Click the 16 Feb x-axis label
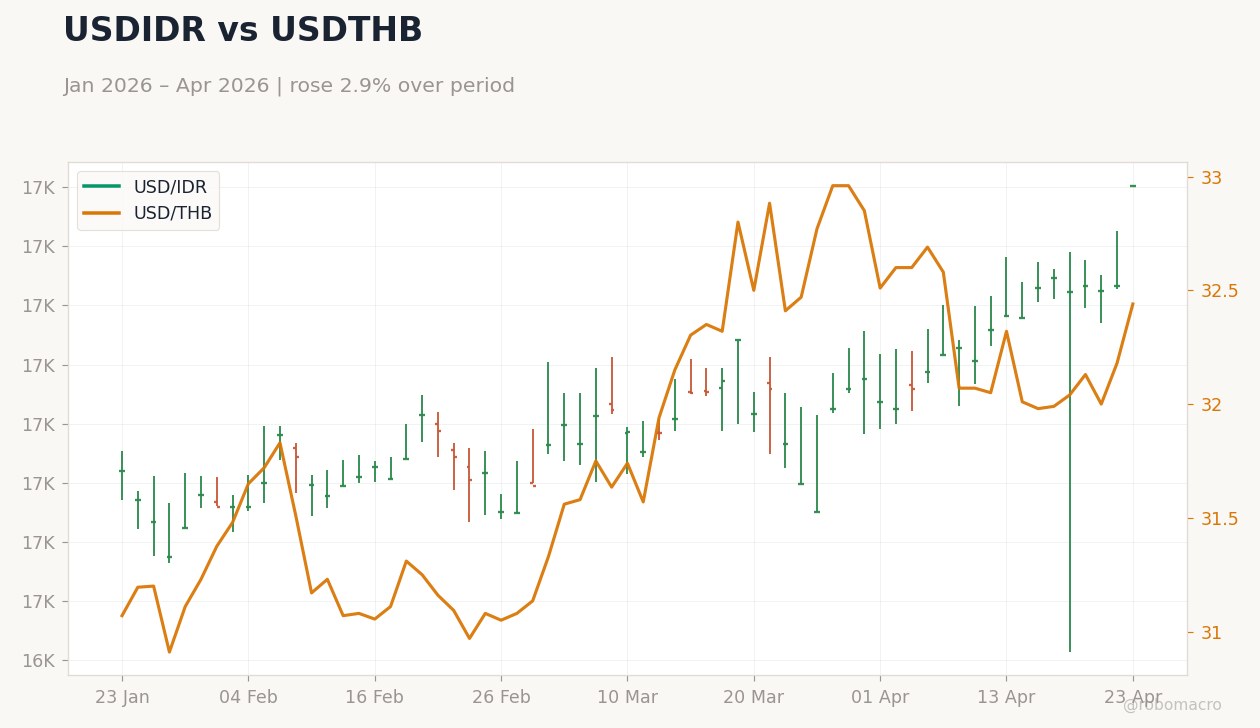The image size is (1260, 728). tap(375, 698)
